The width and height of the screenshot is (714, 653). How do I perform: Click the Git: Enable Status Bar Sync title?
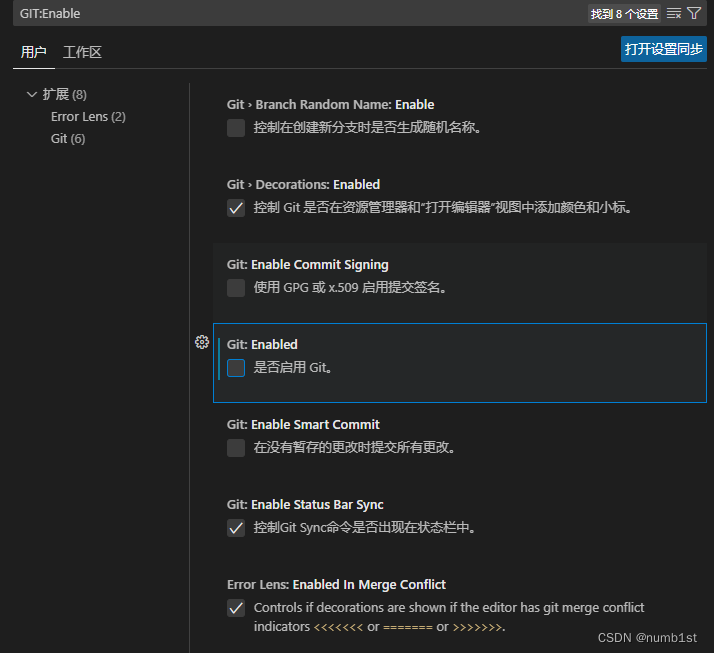pos(305,505)
